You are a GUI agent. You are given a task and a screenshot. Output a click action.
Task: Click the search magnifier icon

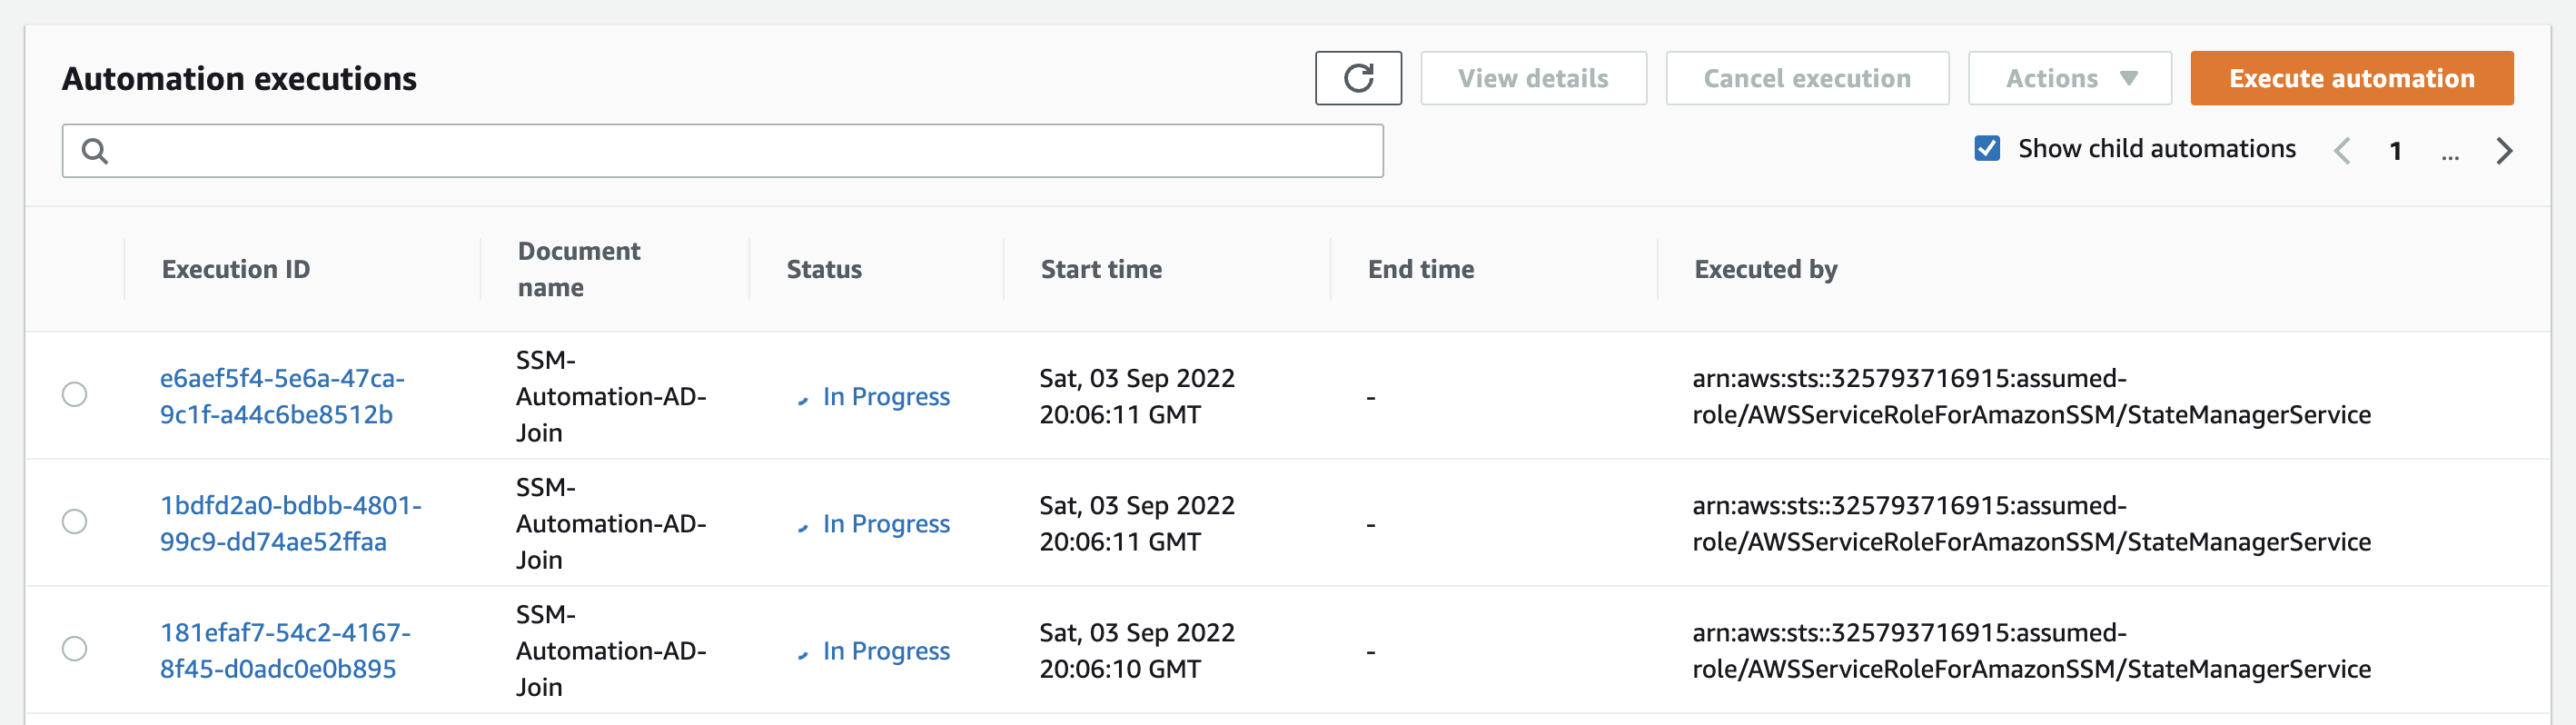tap(95, 150)
